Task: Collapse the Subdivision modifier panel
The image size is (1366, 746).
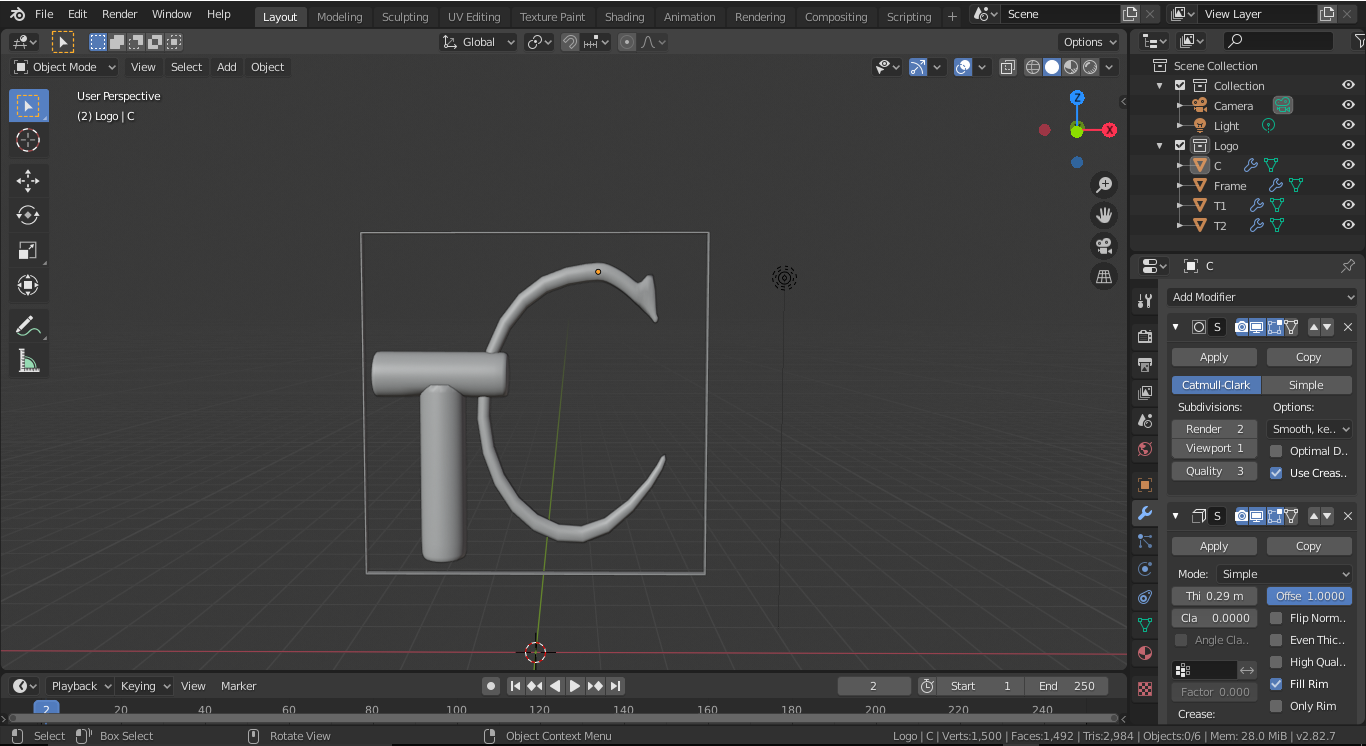Action: (1176, 327)
